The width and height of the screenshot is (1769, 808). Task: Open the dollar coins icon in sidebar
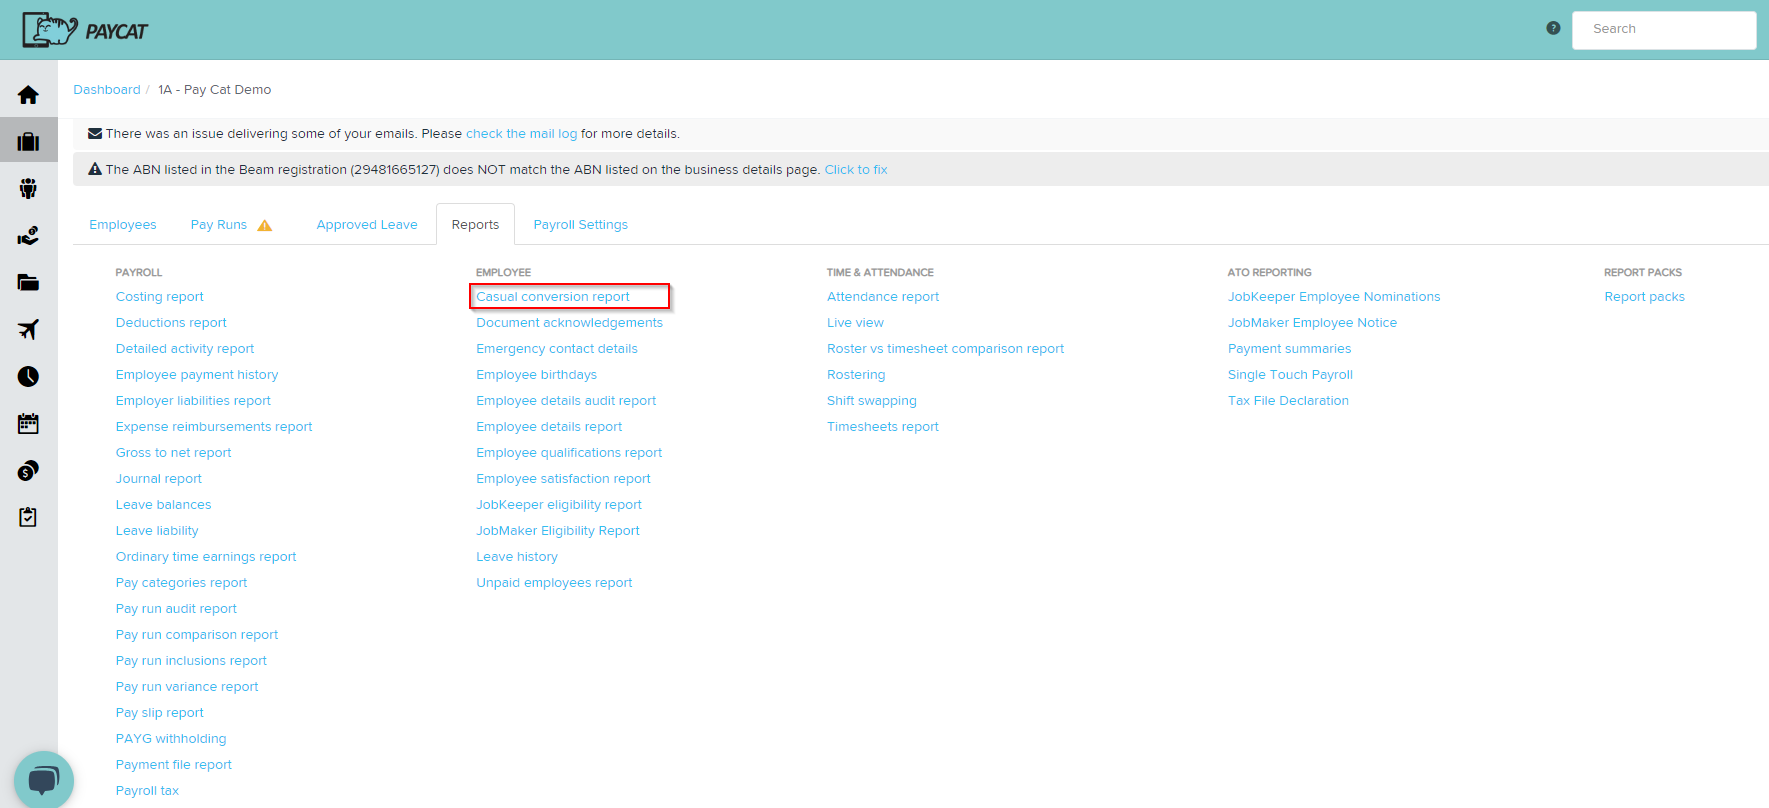[28, 471]
